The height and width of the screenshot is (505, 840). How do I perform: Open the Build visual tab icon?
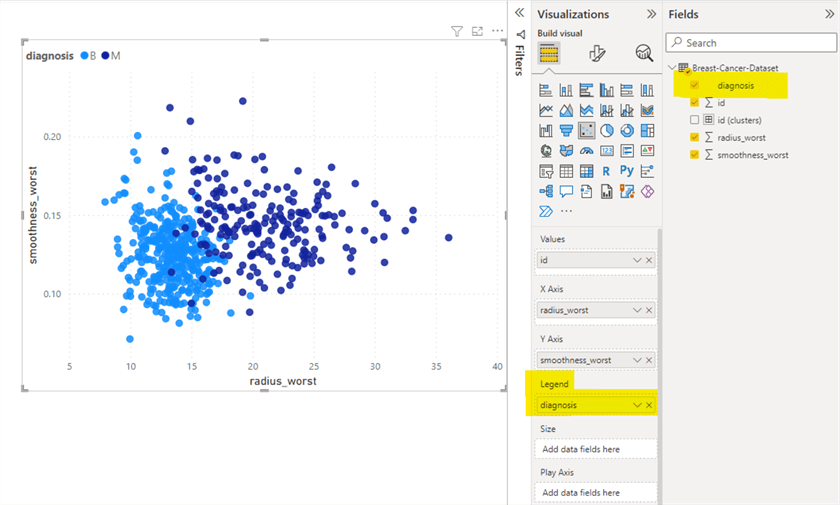click(549, 54)
